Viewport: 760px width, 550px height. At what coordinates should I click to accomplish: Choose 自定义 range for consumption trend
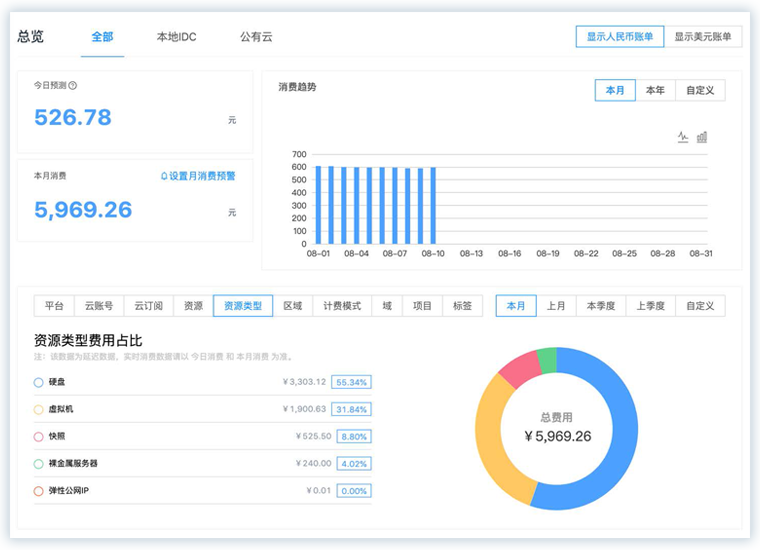(x=700, y=90)
